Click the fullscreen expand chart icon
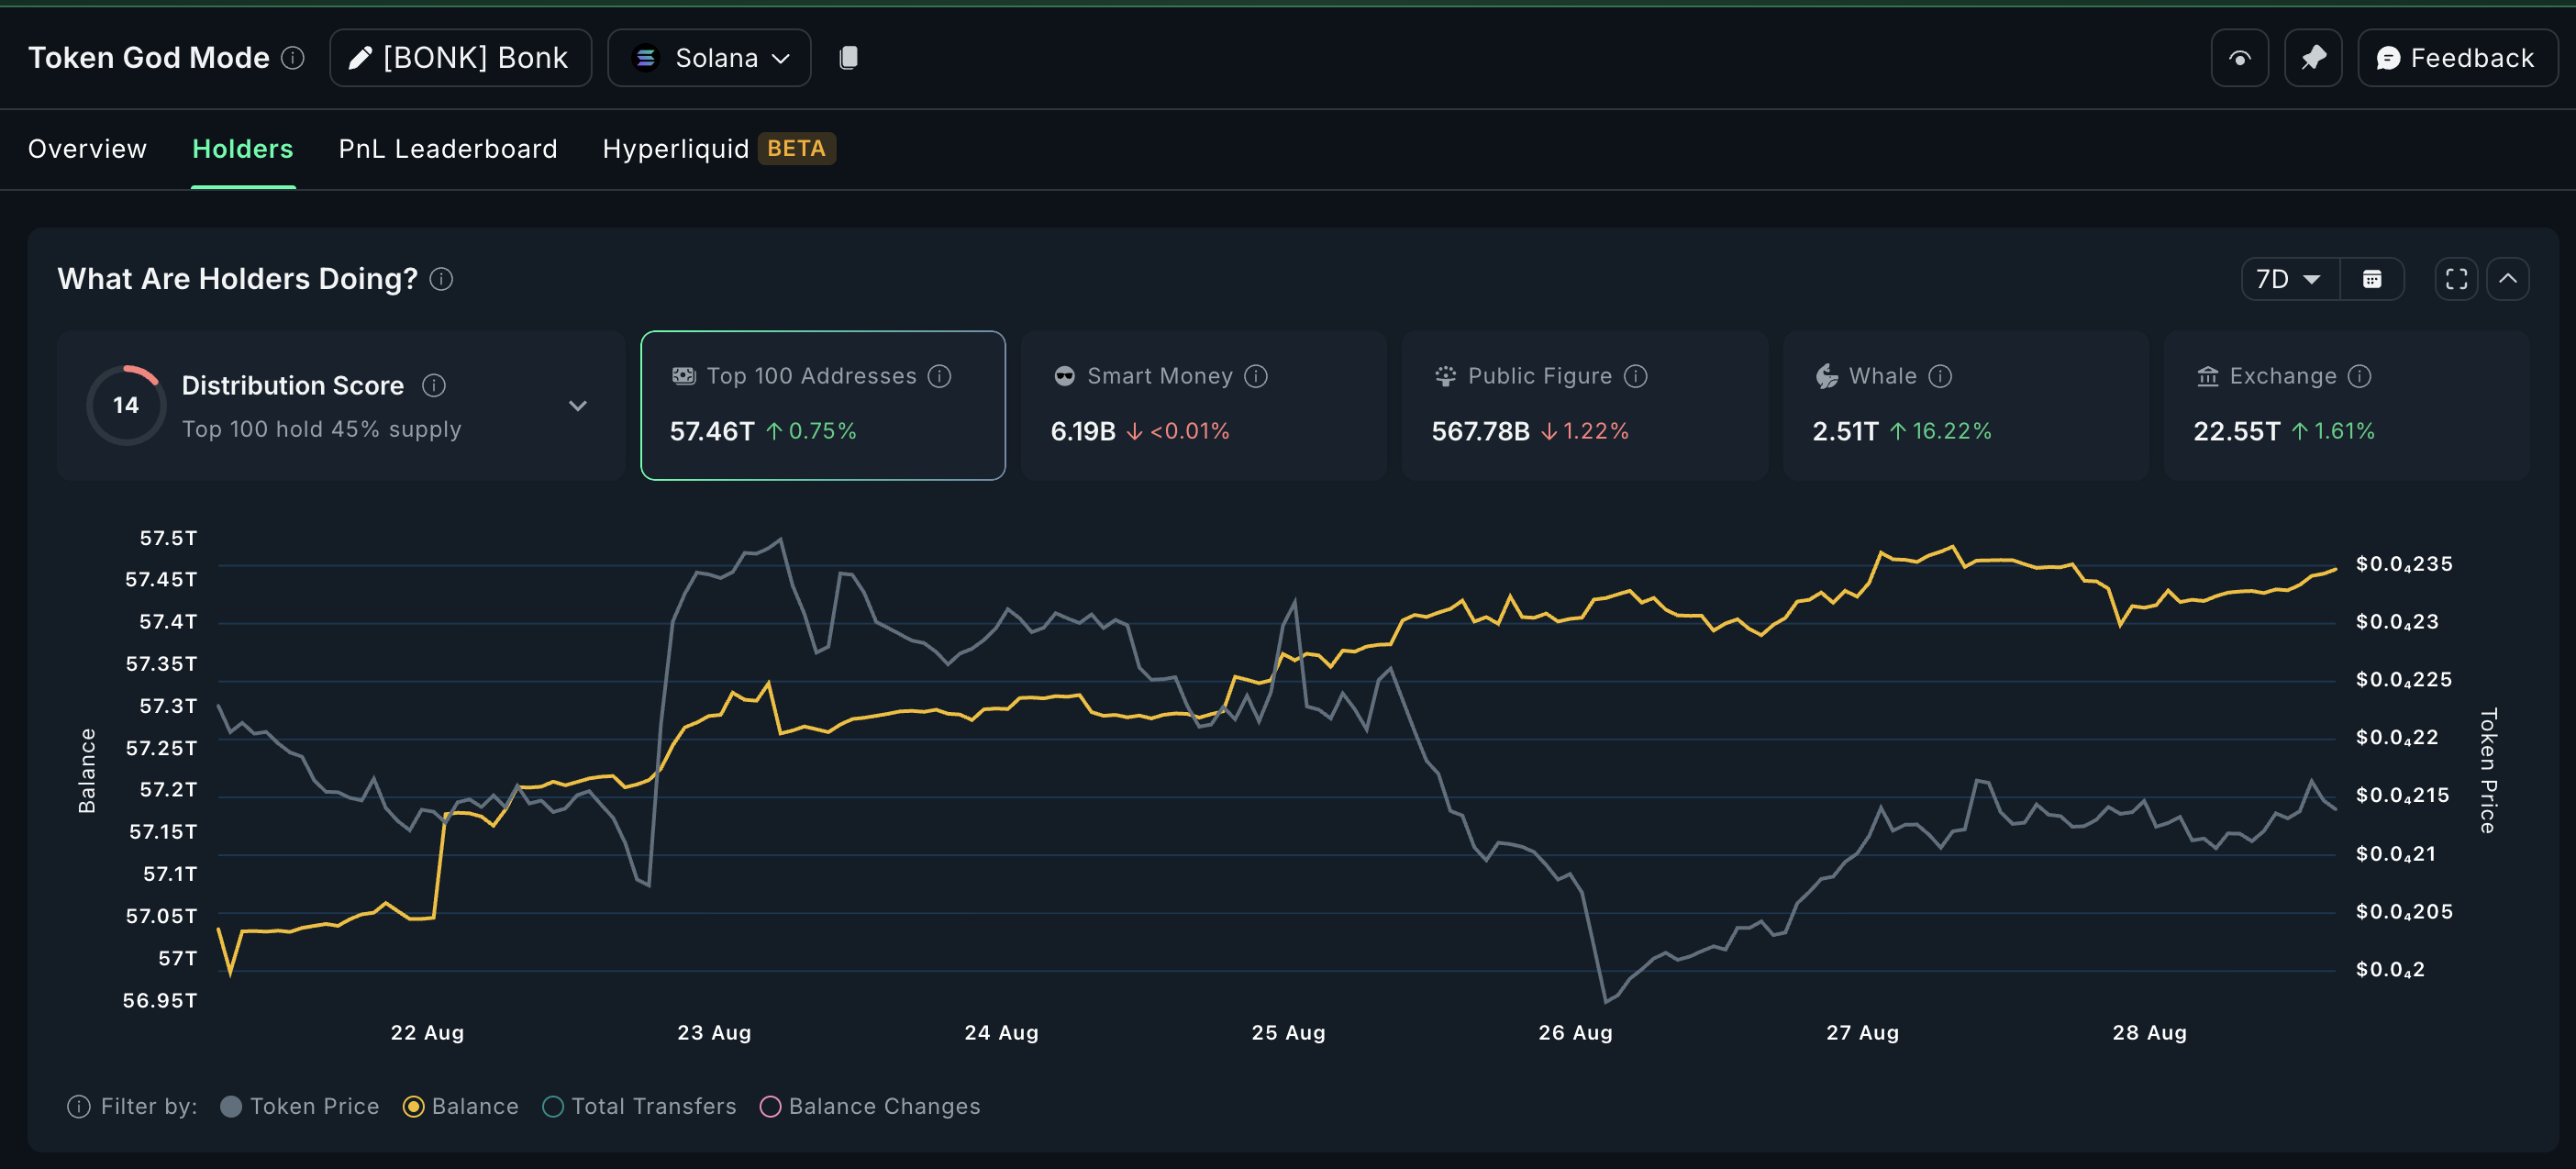Image resolution: width=2576 pixels, height=1169 pixels. pos(2456,279)
